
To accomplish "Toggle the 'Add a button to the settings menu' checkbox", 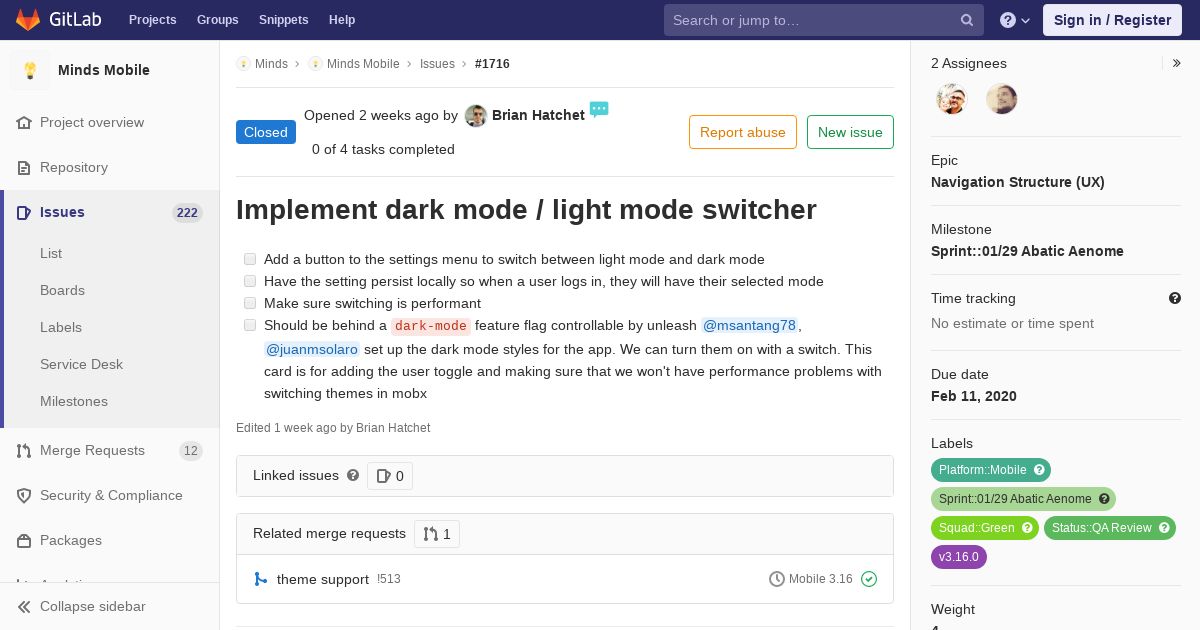I will 250,259.
